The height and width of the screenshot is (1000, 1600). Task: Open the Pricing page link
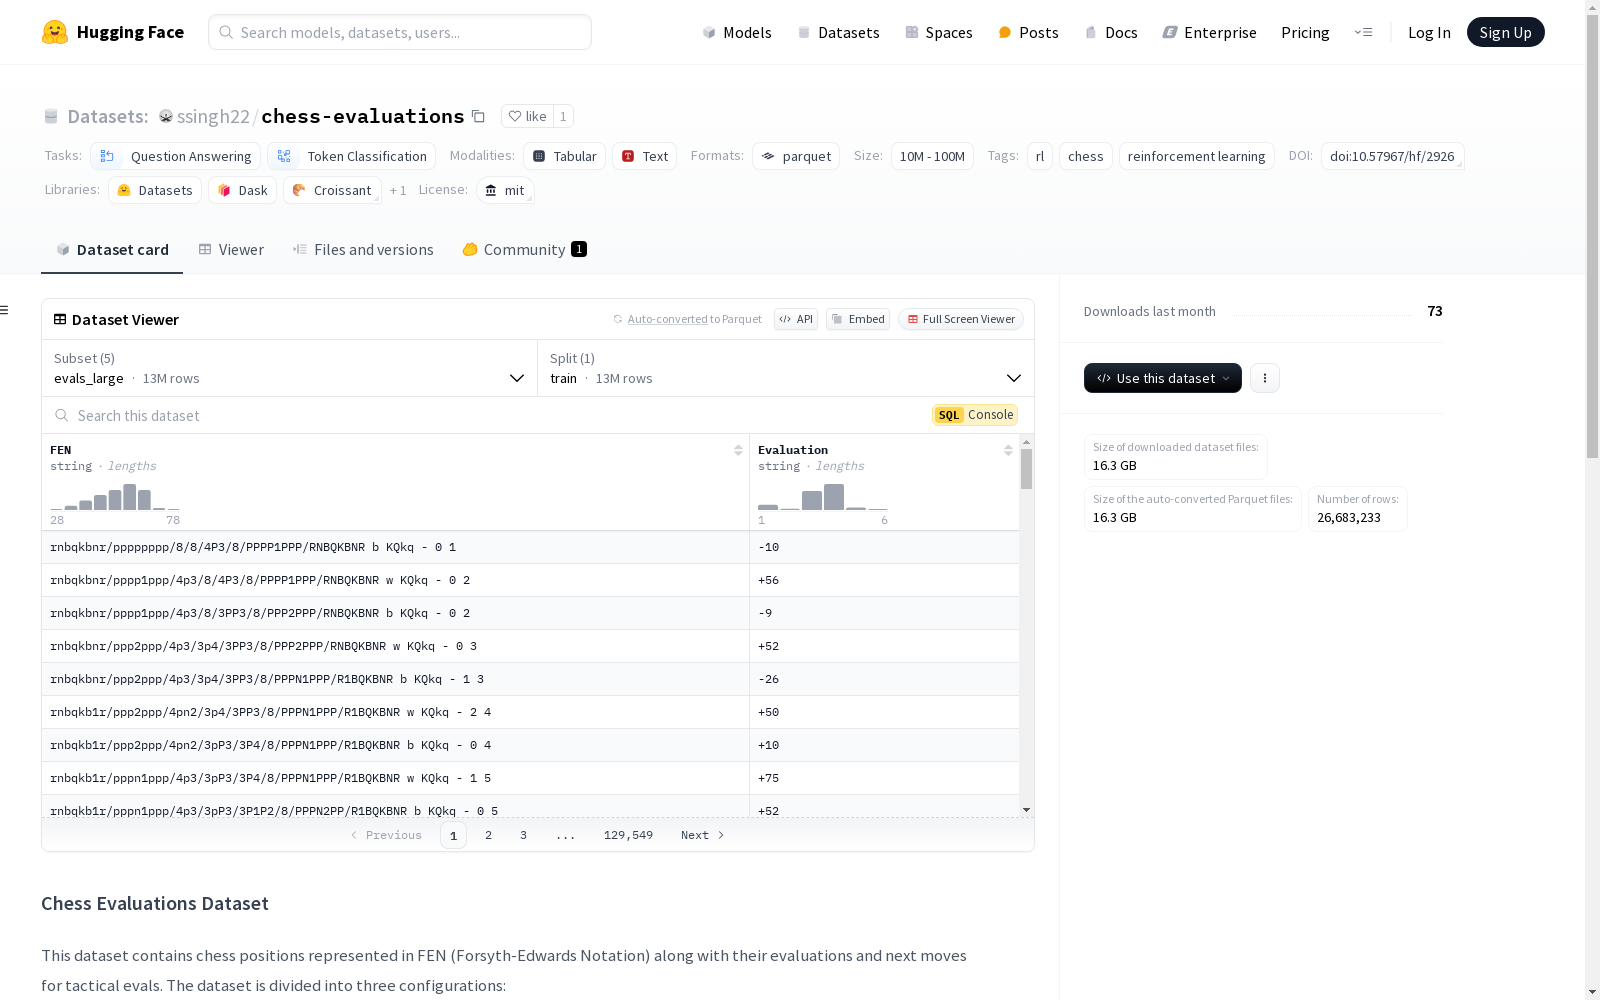point(1305,32)
